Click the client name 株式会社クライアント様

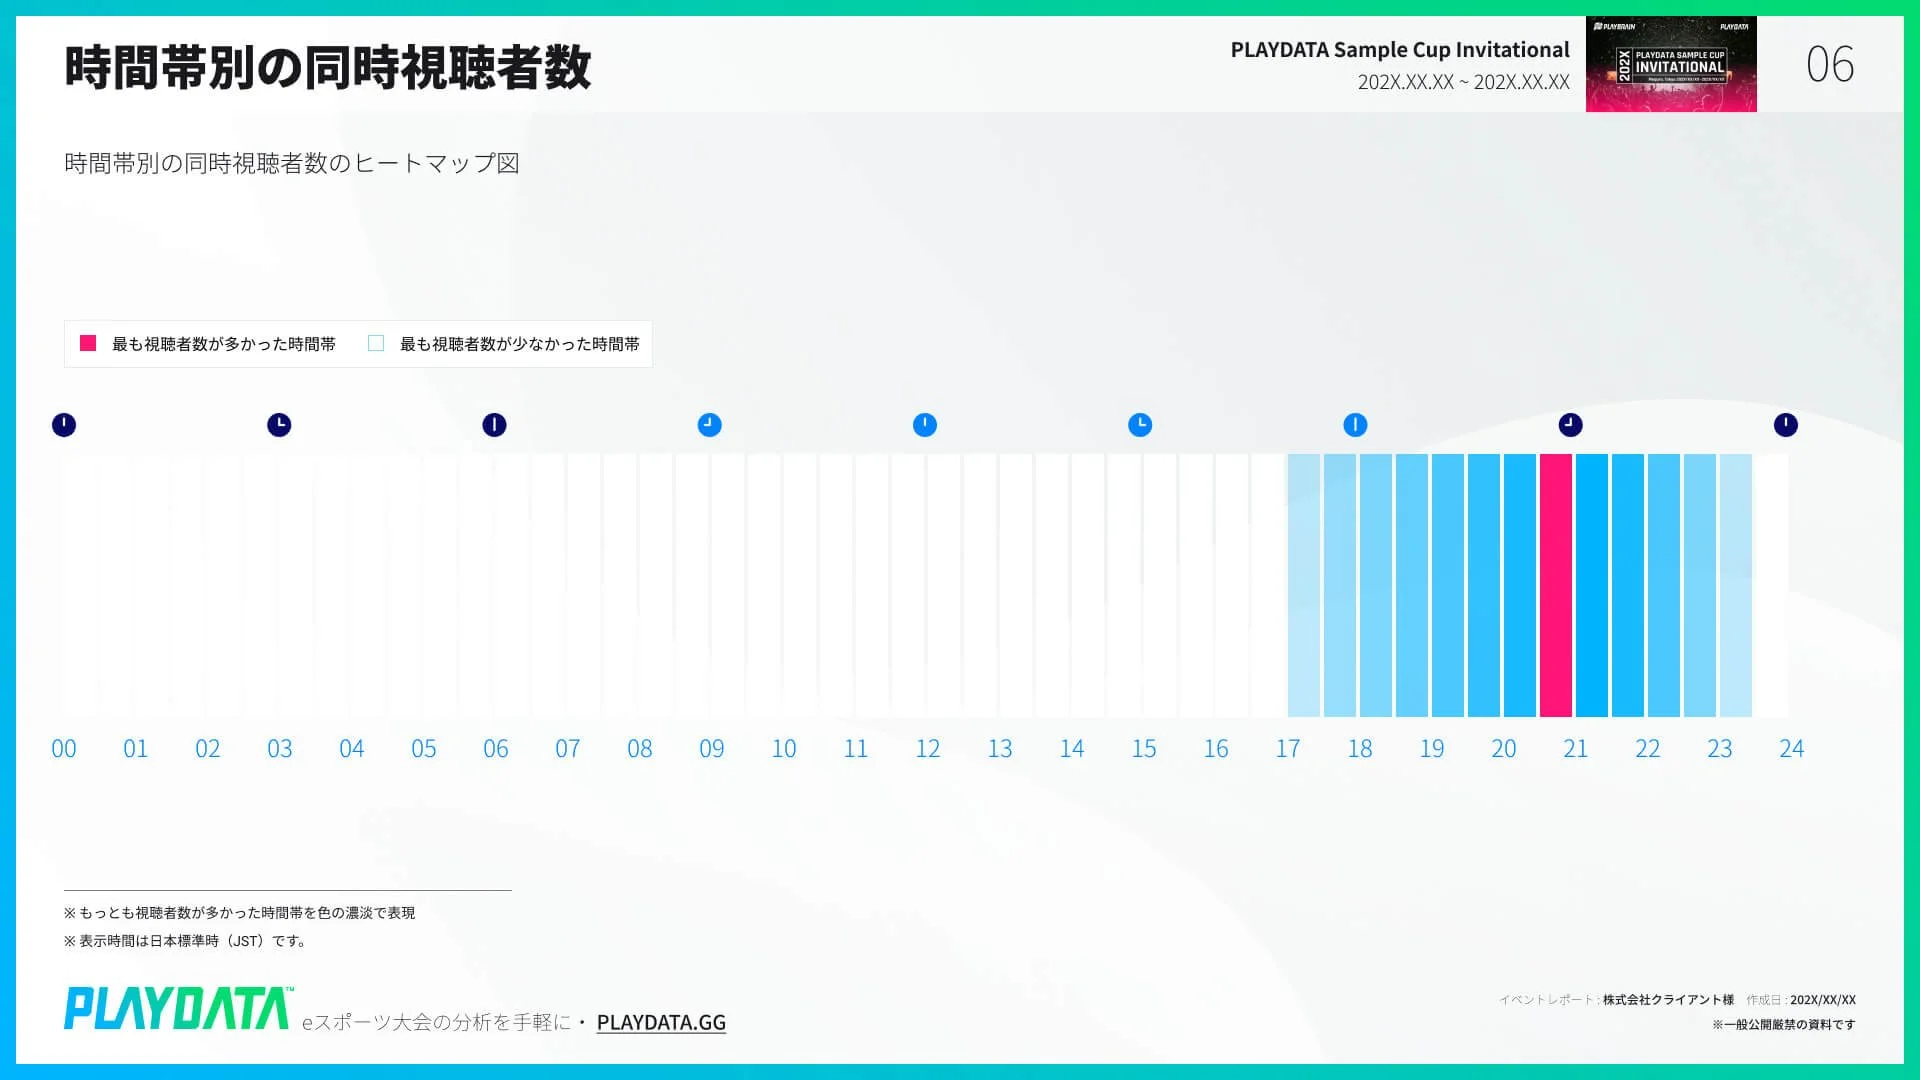coord(1668,1000)
